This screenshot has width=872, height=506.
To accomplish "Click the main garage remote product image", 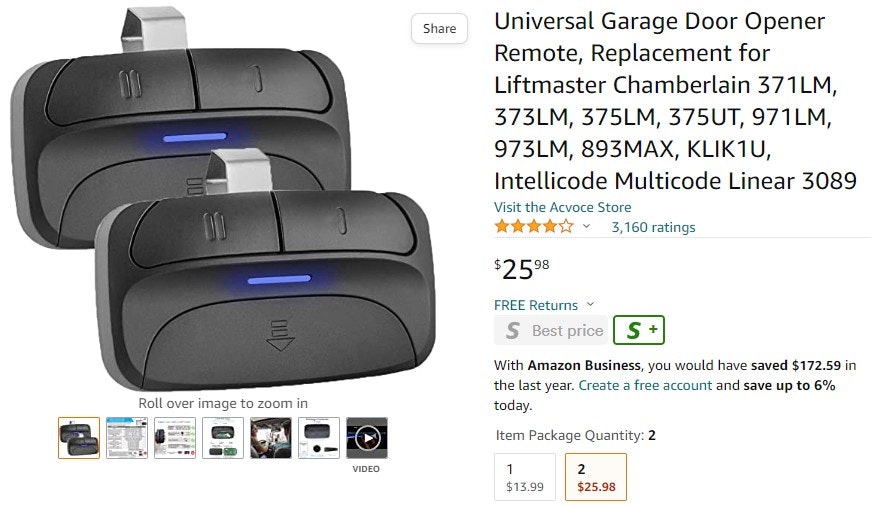I will pyautogui.click(x=222, y=199).
